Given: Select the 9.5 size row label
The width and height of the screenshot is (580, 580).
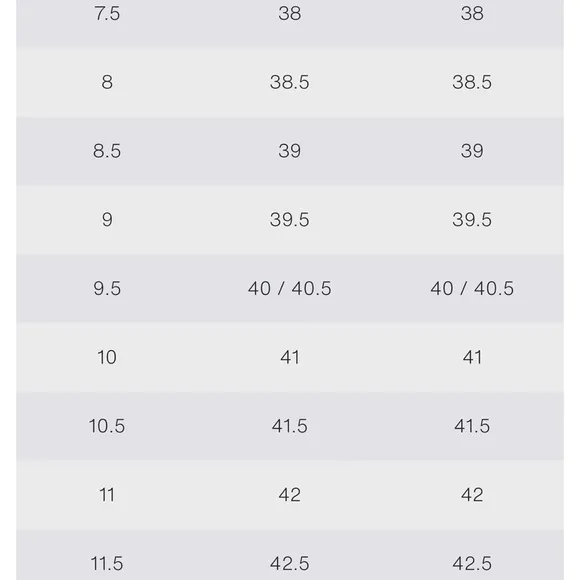Looking at the screenshot, I should (107, 289).
